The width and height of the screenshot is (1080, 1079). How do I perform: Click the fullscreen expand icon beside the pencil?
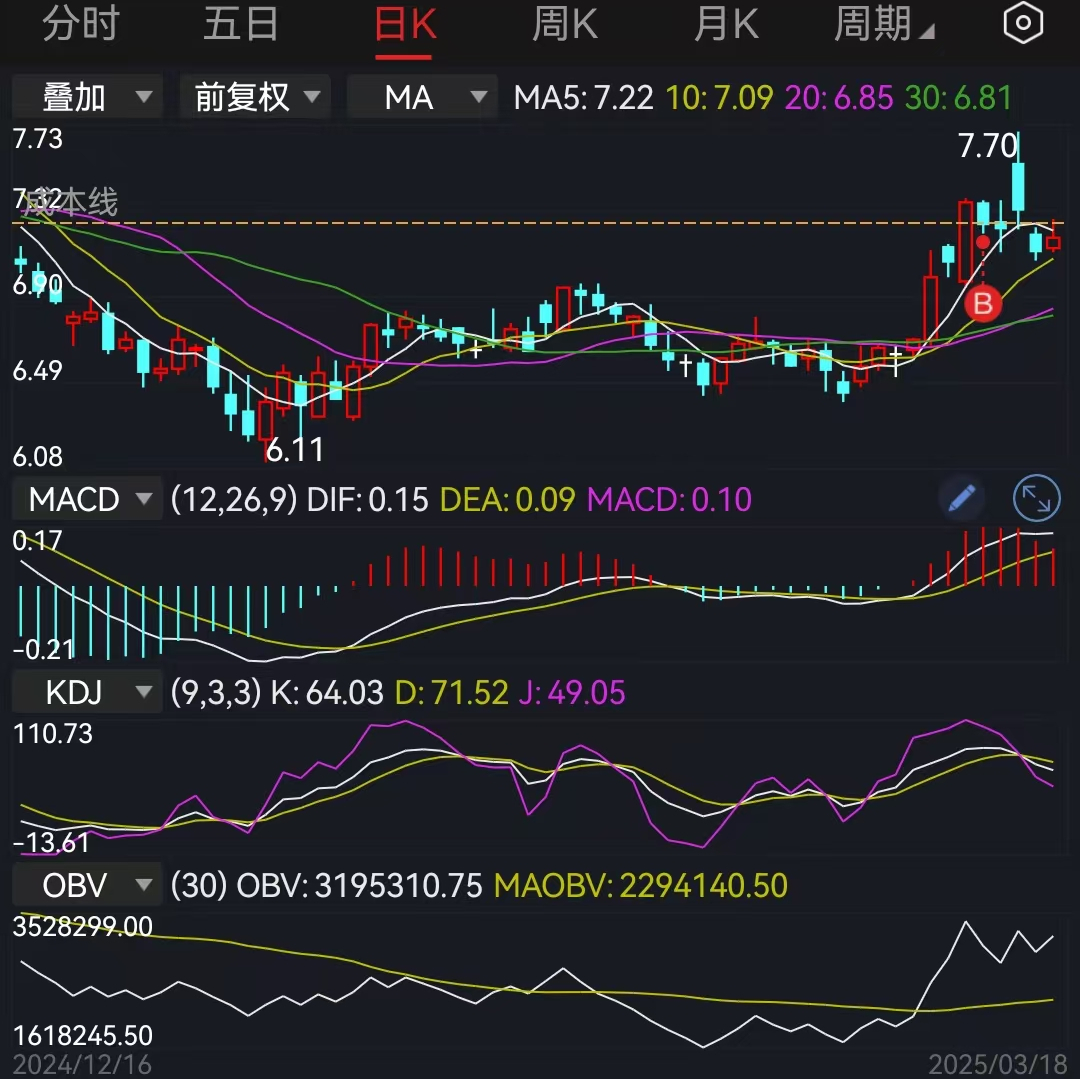pyautogui.click(x=1036, y=498)
